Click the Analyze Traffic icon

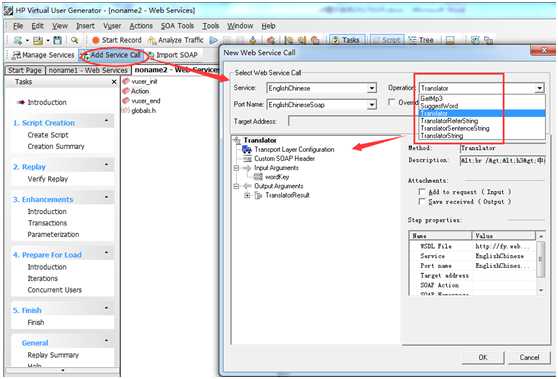[152, 40]
